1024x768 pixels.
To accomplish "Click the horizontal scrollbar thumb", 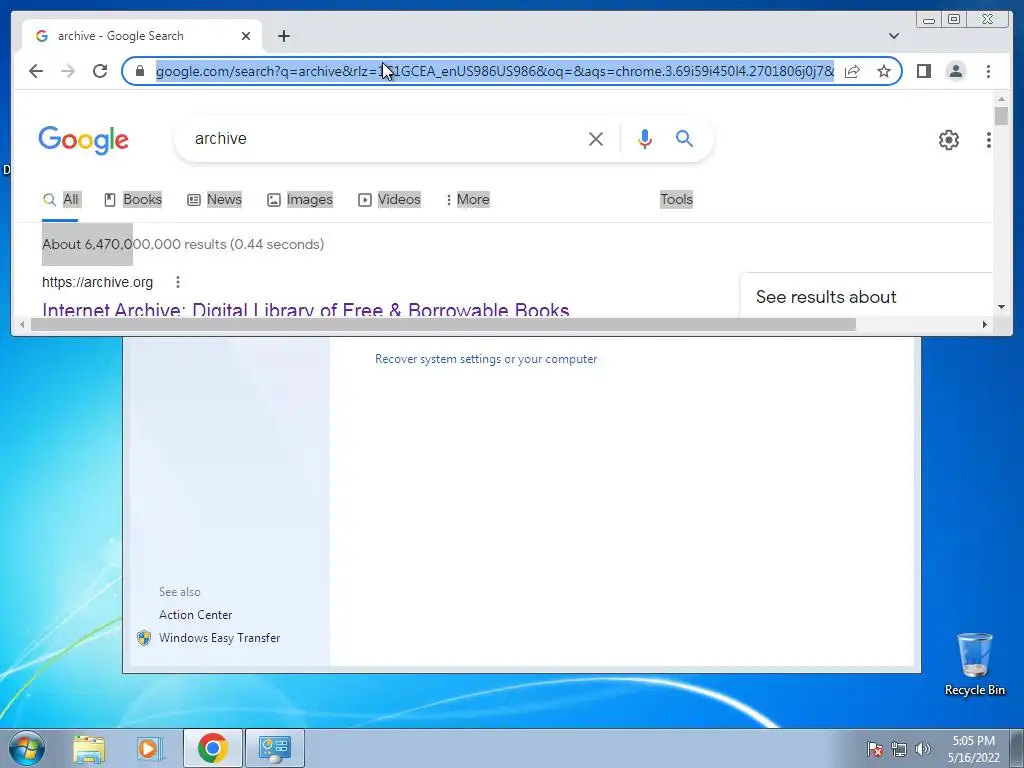I will (443, 325).
